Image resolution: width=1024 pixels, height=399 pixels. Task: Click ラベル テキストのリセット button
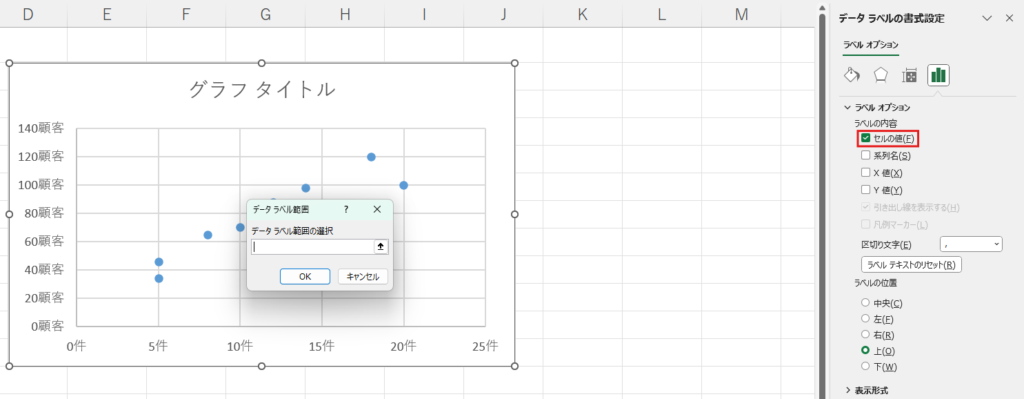[912, 265]
